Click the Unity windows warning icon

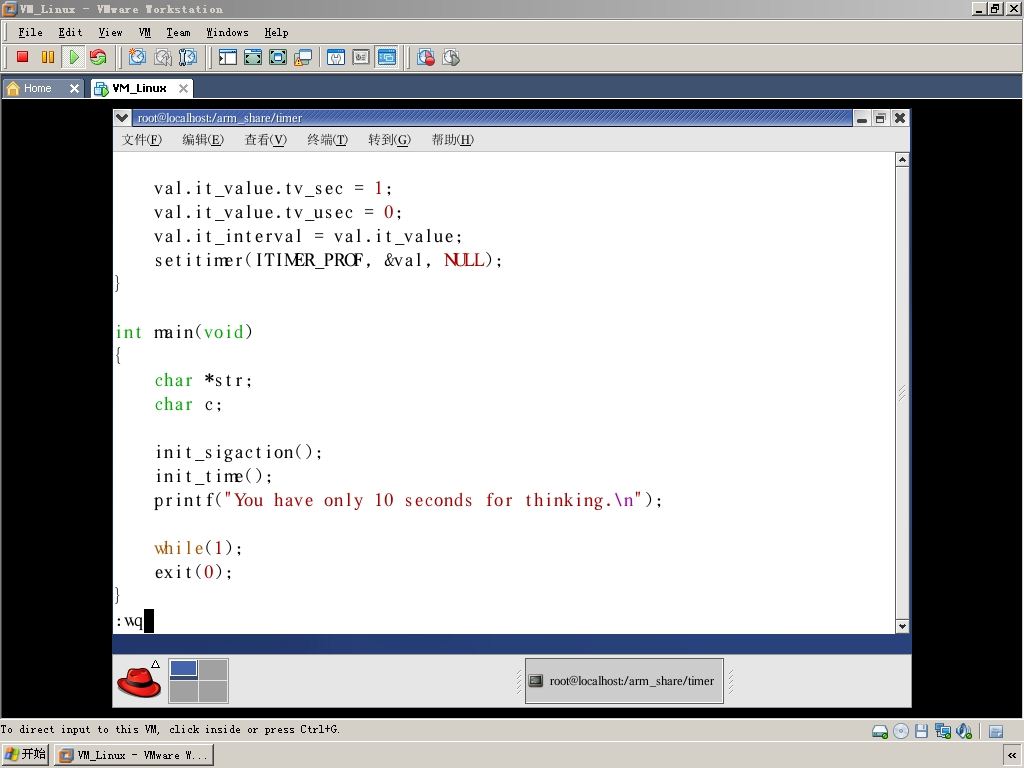click(303, 57)
